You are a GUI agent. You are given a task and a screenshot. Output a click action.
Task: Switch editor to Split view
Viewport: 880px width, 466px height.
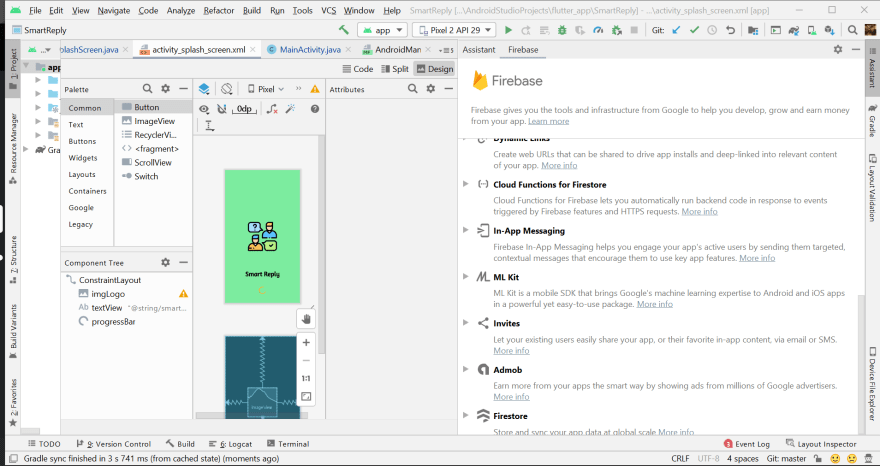[x=395, y=68]
